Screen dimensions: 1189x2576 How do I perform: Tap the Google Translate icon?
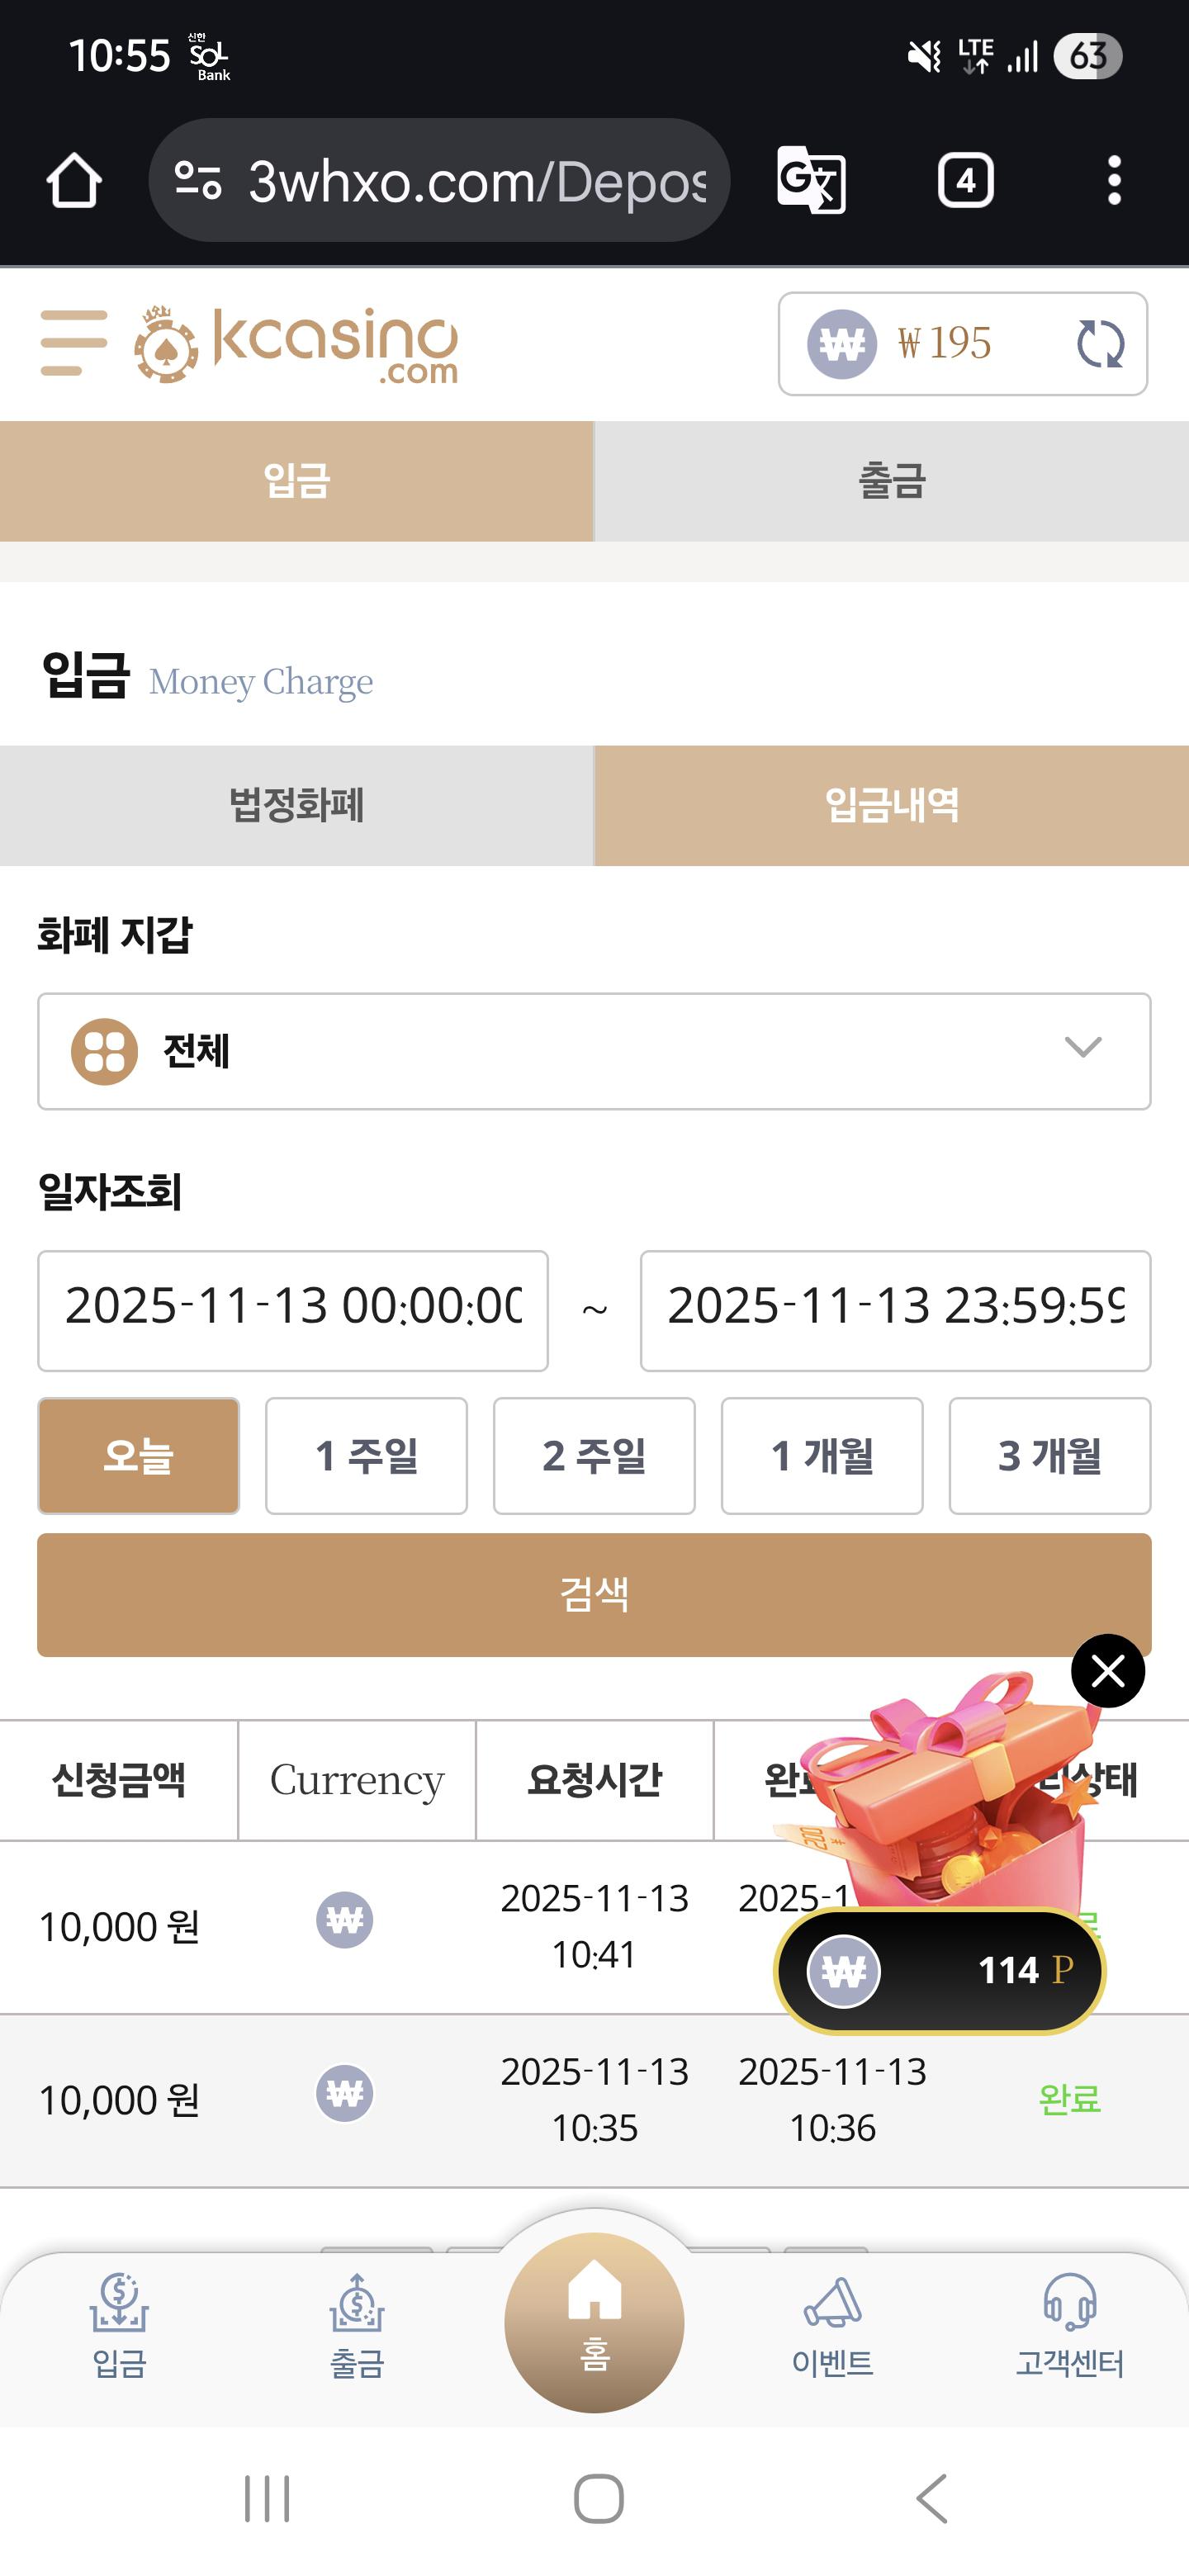coord(811,180)
